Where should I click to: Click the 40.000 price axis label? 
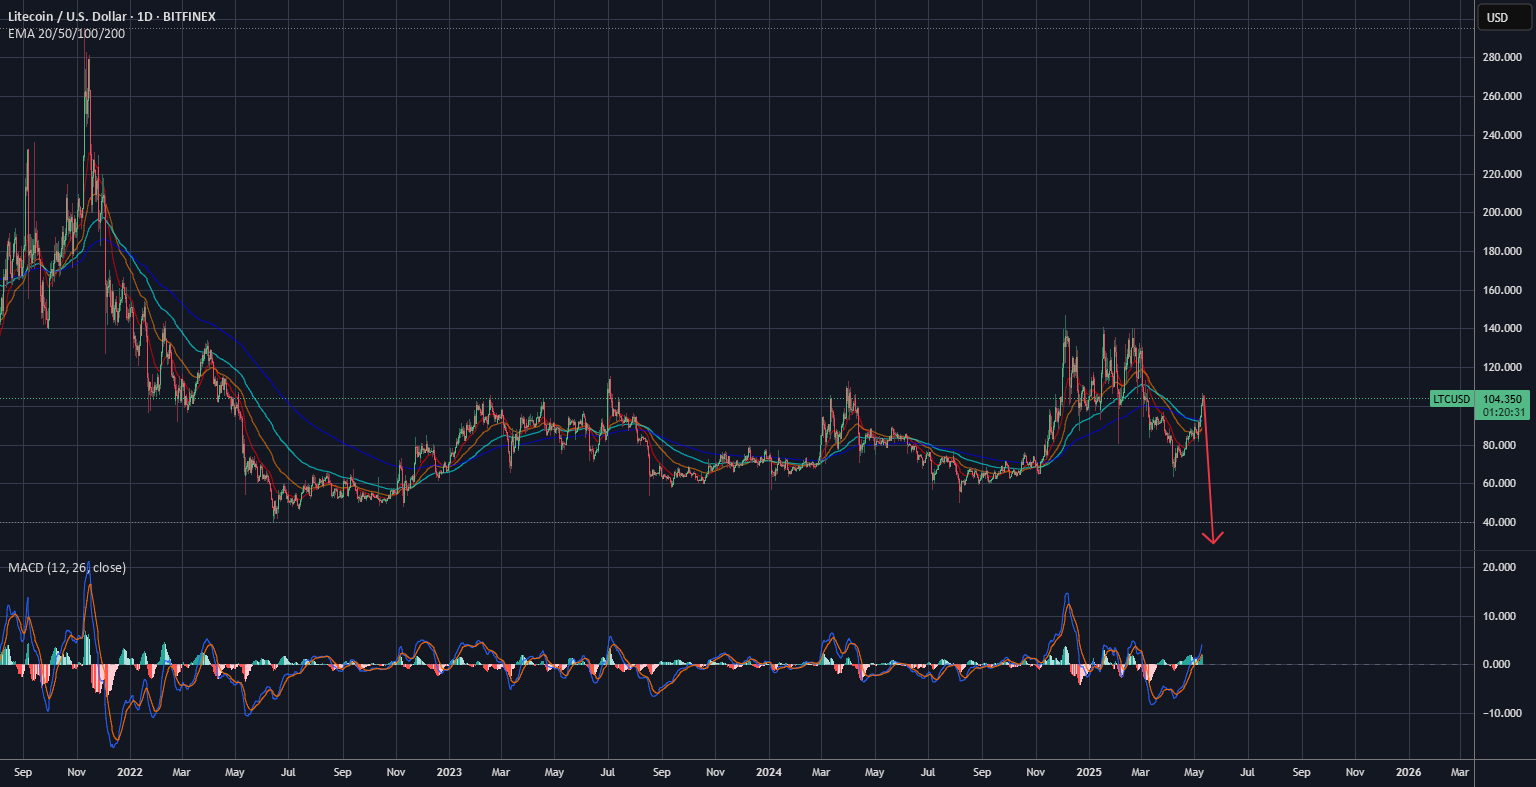[1502, 522]
